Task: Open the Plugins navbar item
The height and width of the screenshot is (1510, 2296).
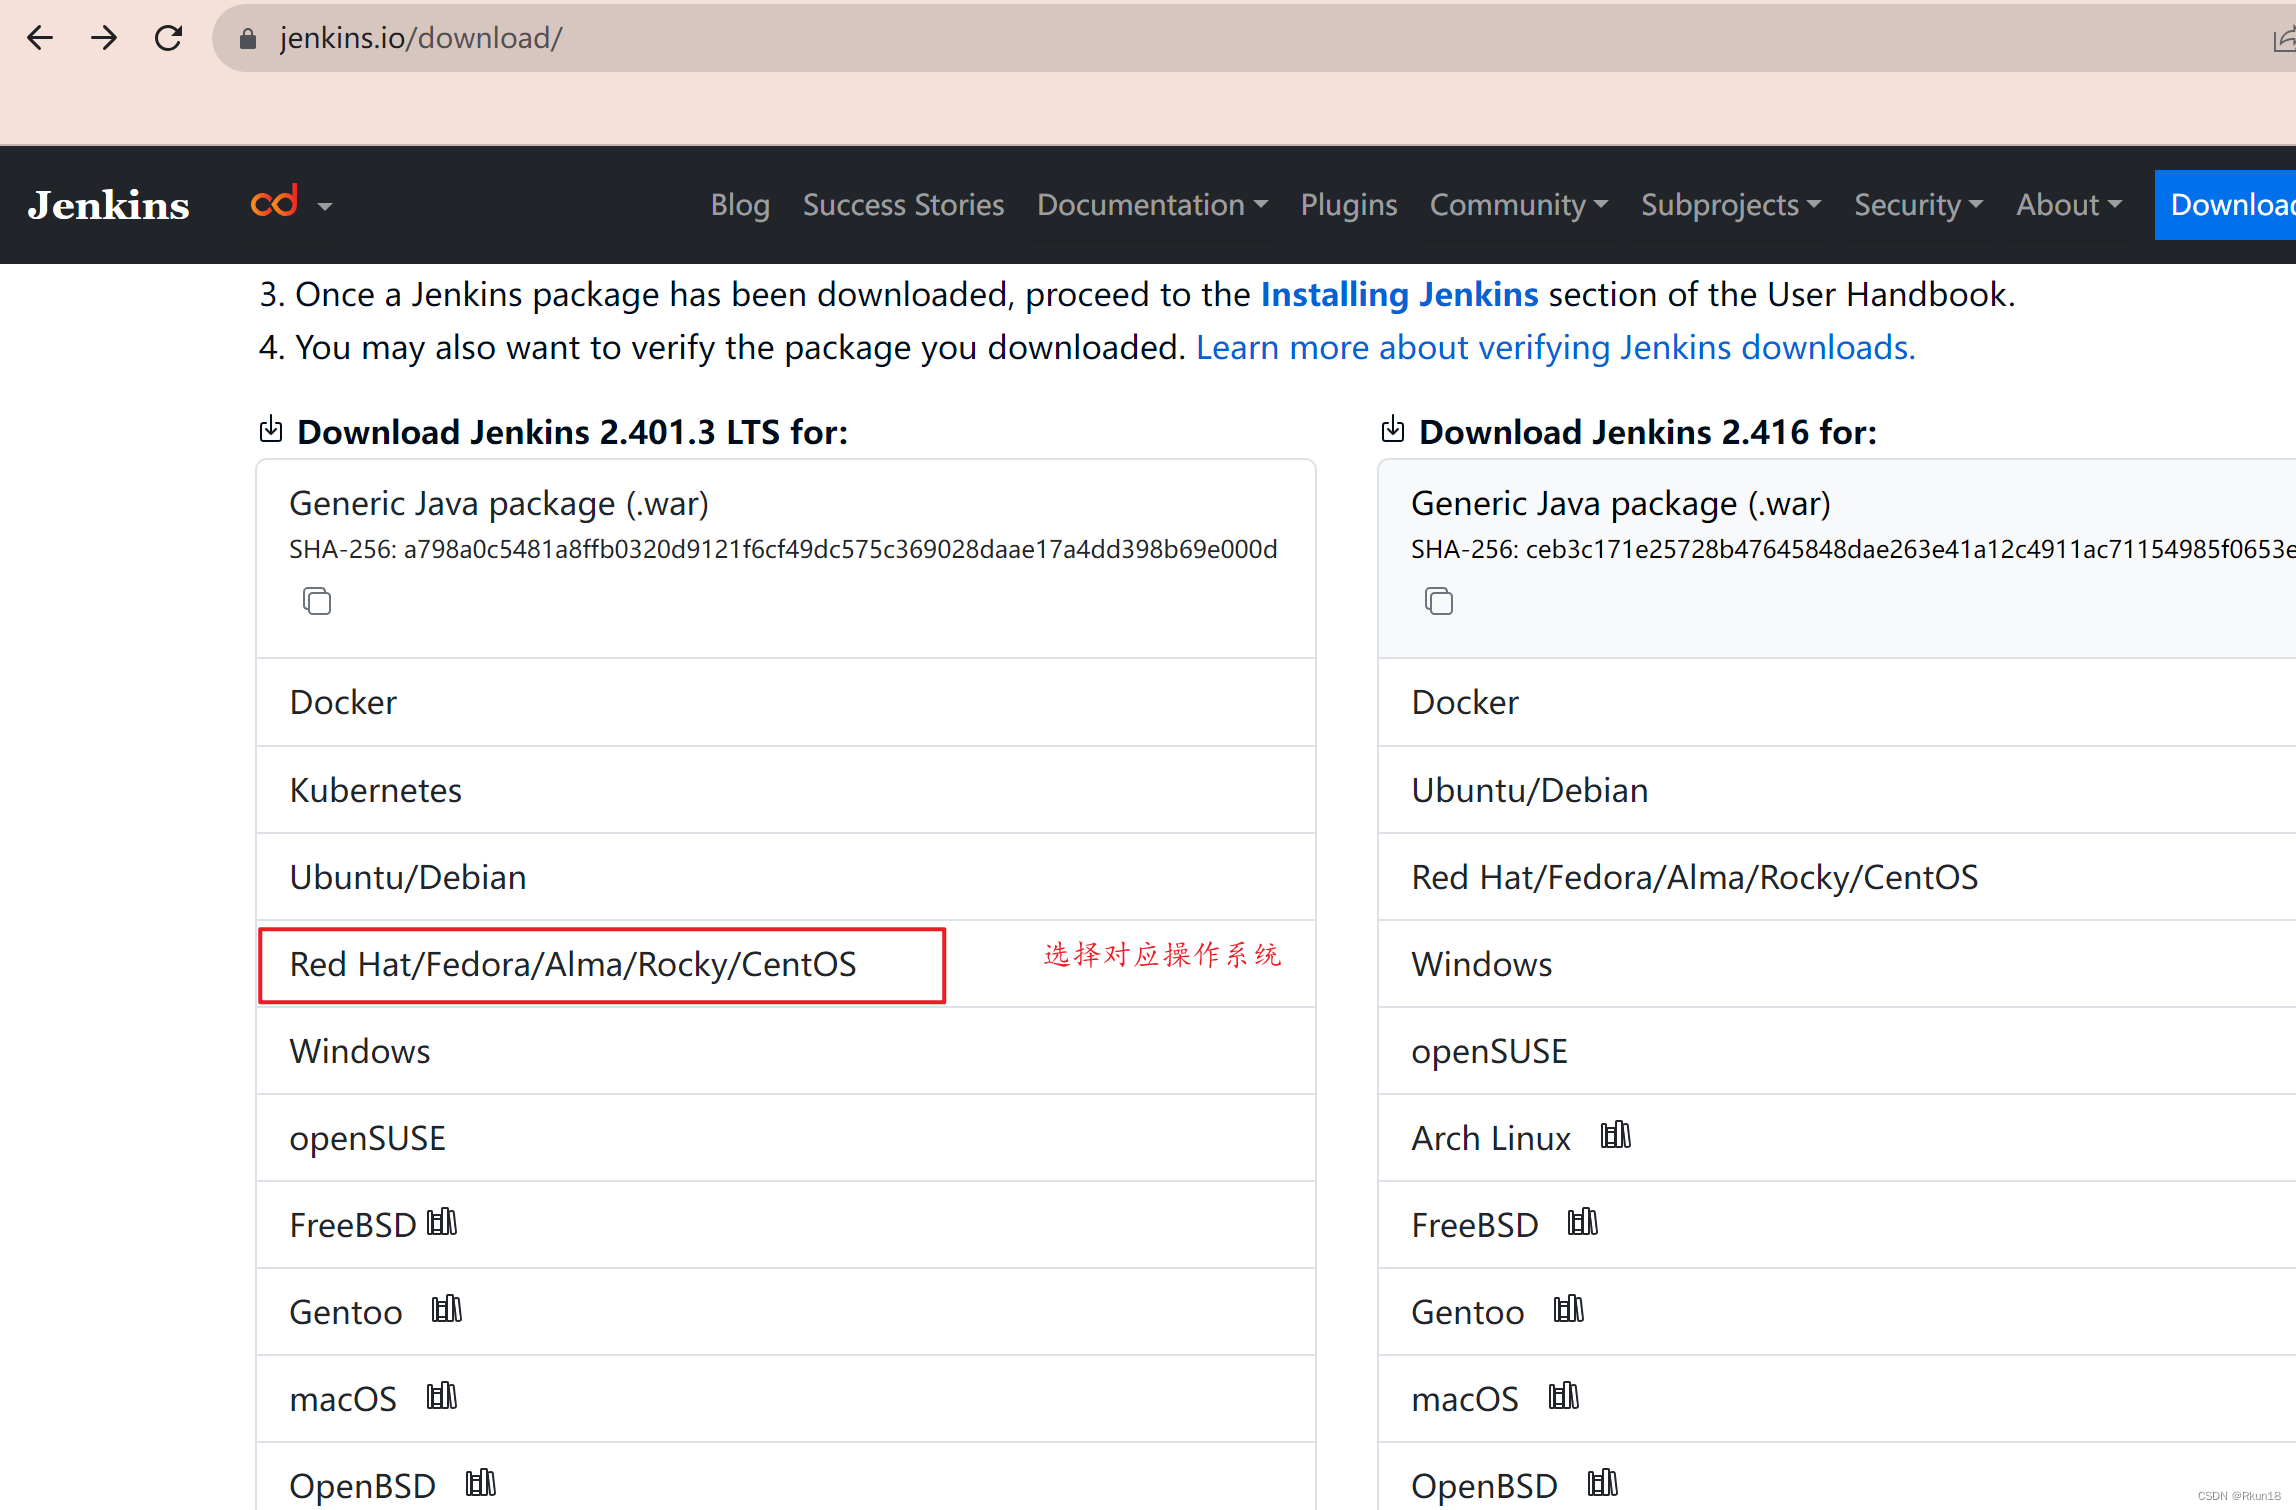Action: [1348, 205]
